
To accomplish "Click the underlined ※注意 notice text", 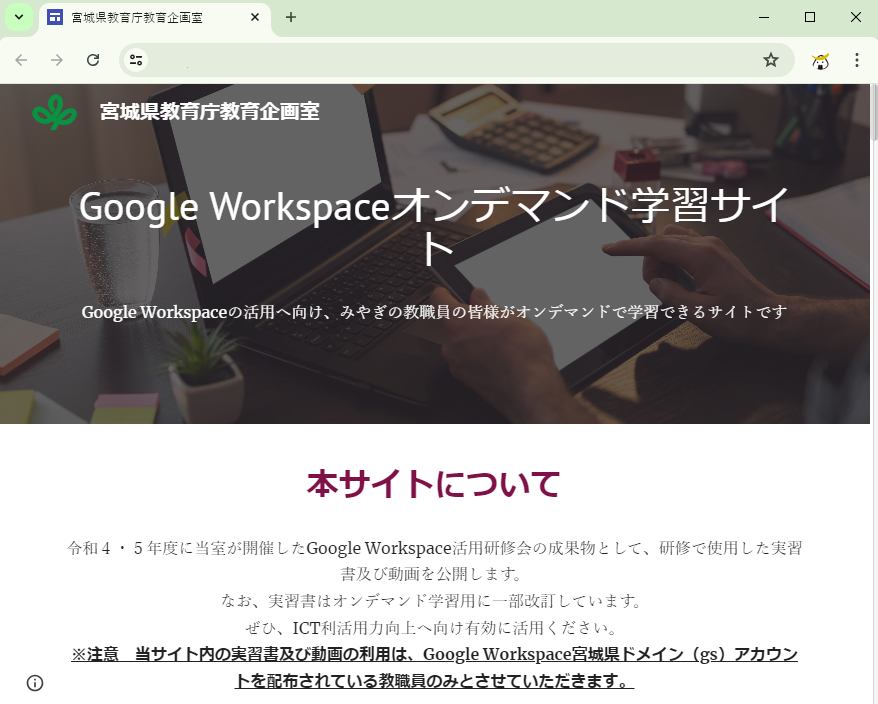I will coord(434,668).
